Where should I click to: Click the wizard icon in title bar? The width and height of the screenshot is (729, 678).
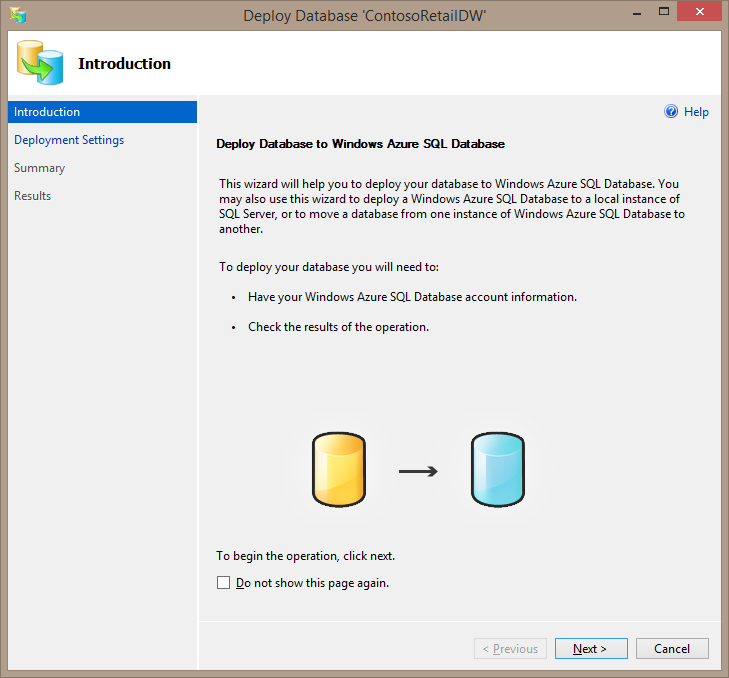(18, 15)
